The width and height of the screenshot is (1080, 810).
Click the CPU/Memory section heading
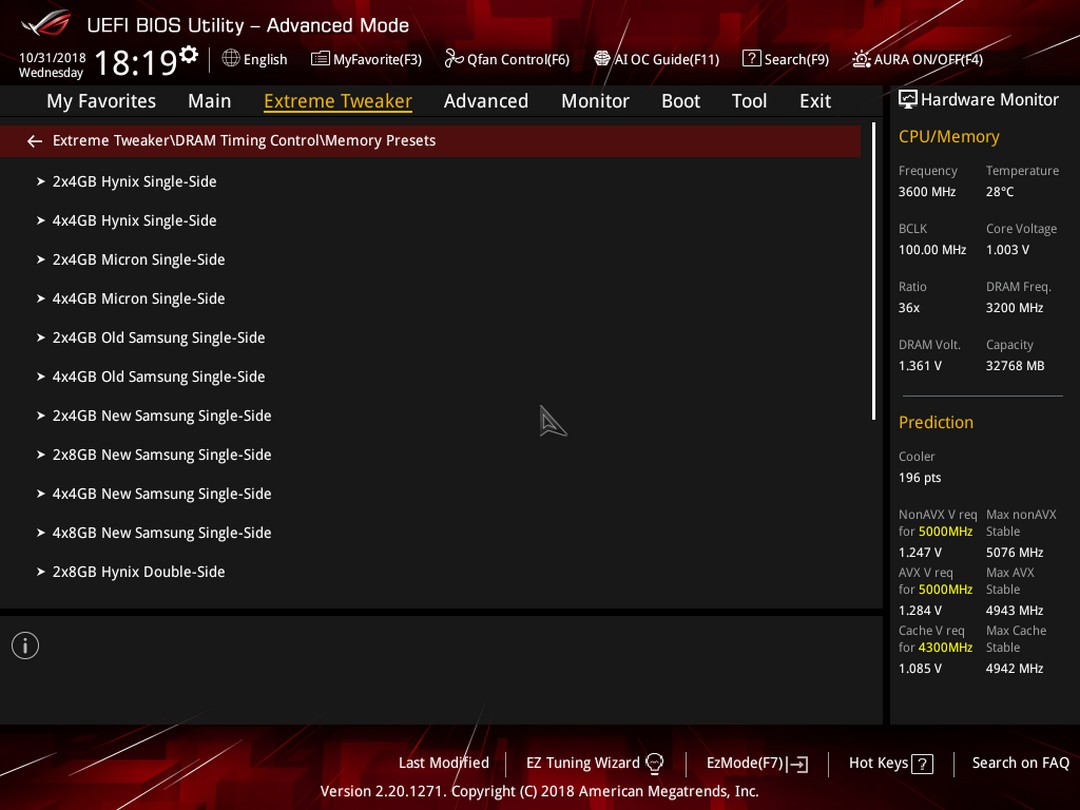tap(948, 136)
